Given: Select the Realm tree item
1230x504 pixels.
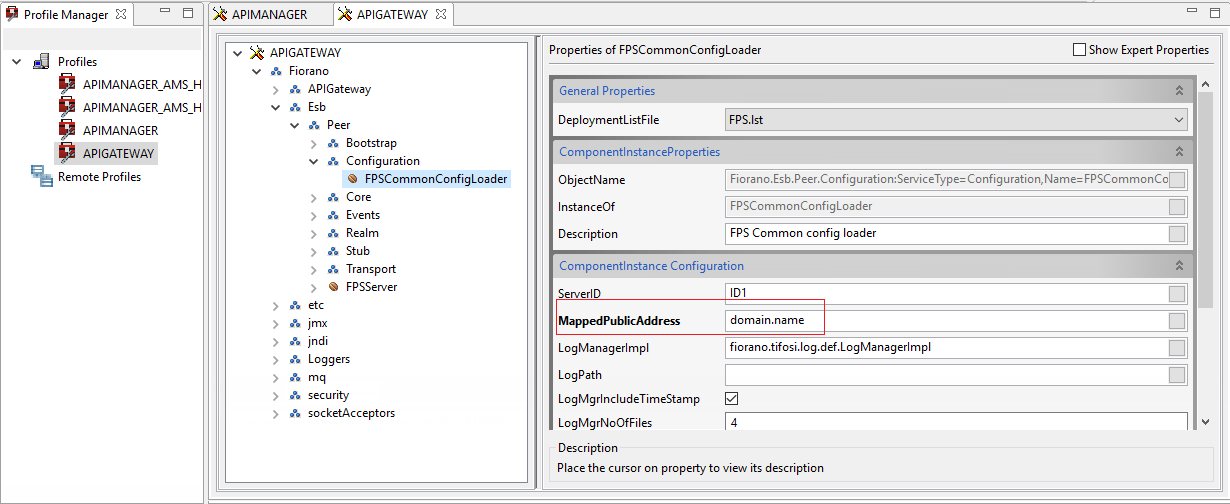Looking at the screenshot, I should 362,233.
